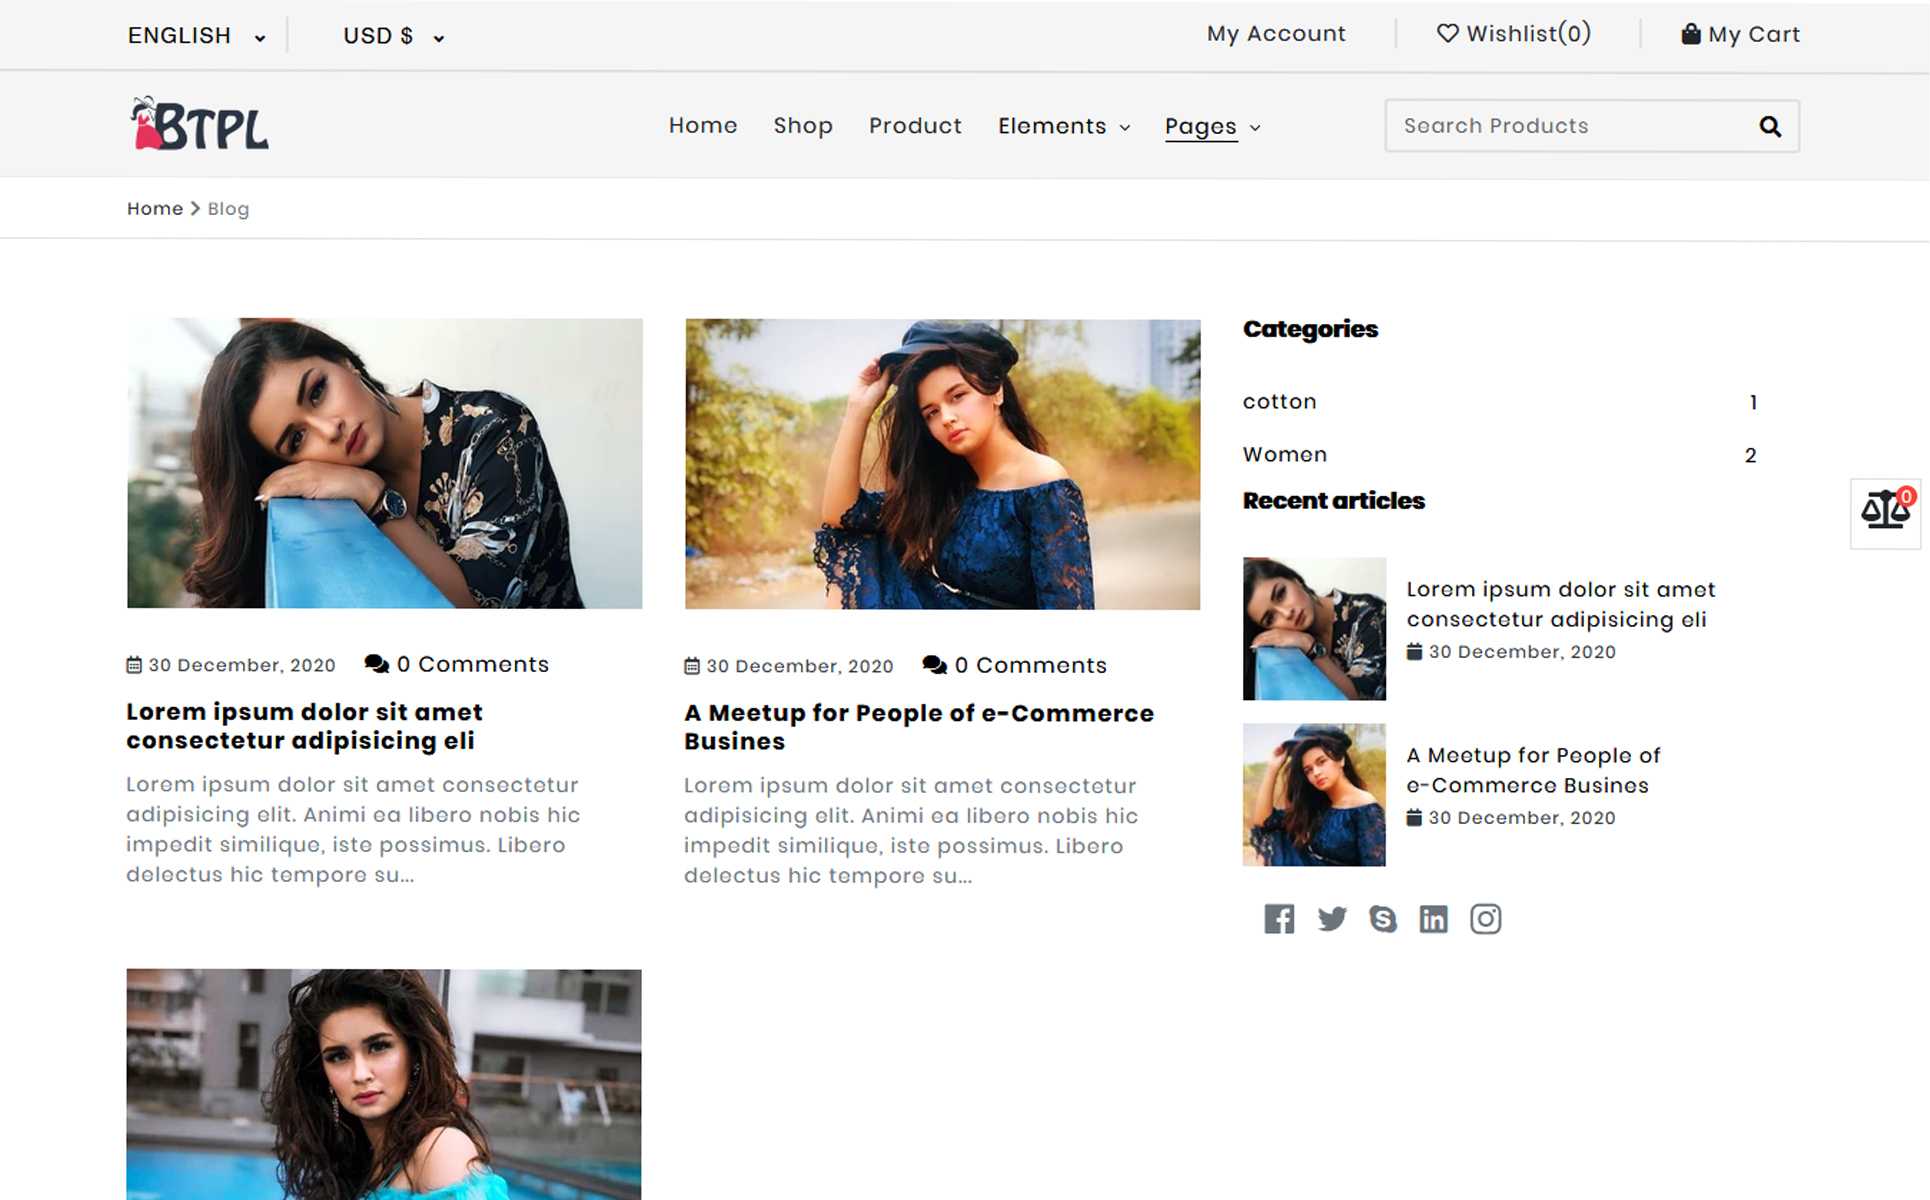Click calendar icon in recent Meetup article
This screenshot has width=1930, height=1200.
point(1414,817)
